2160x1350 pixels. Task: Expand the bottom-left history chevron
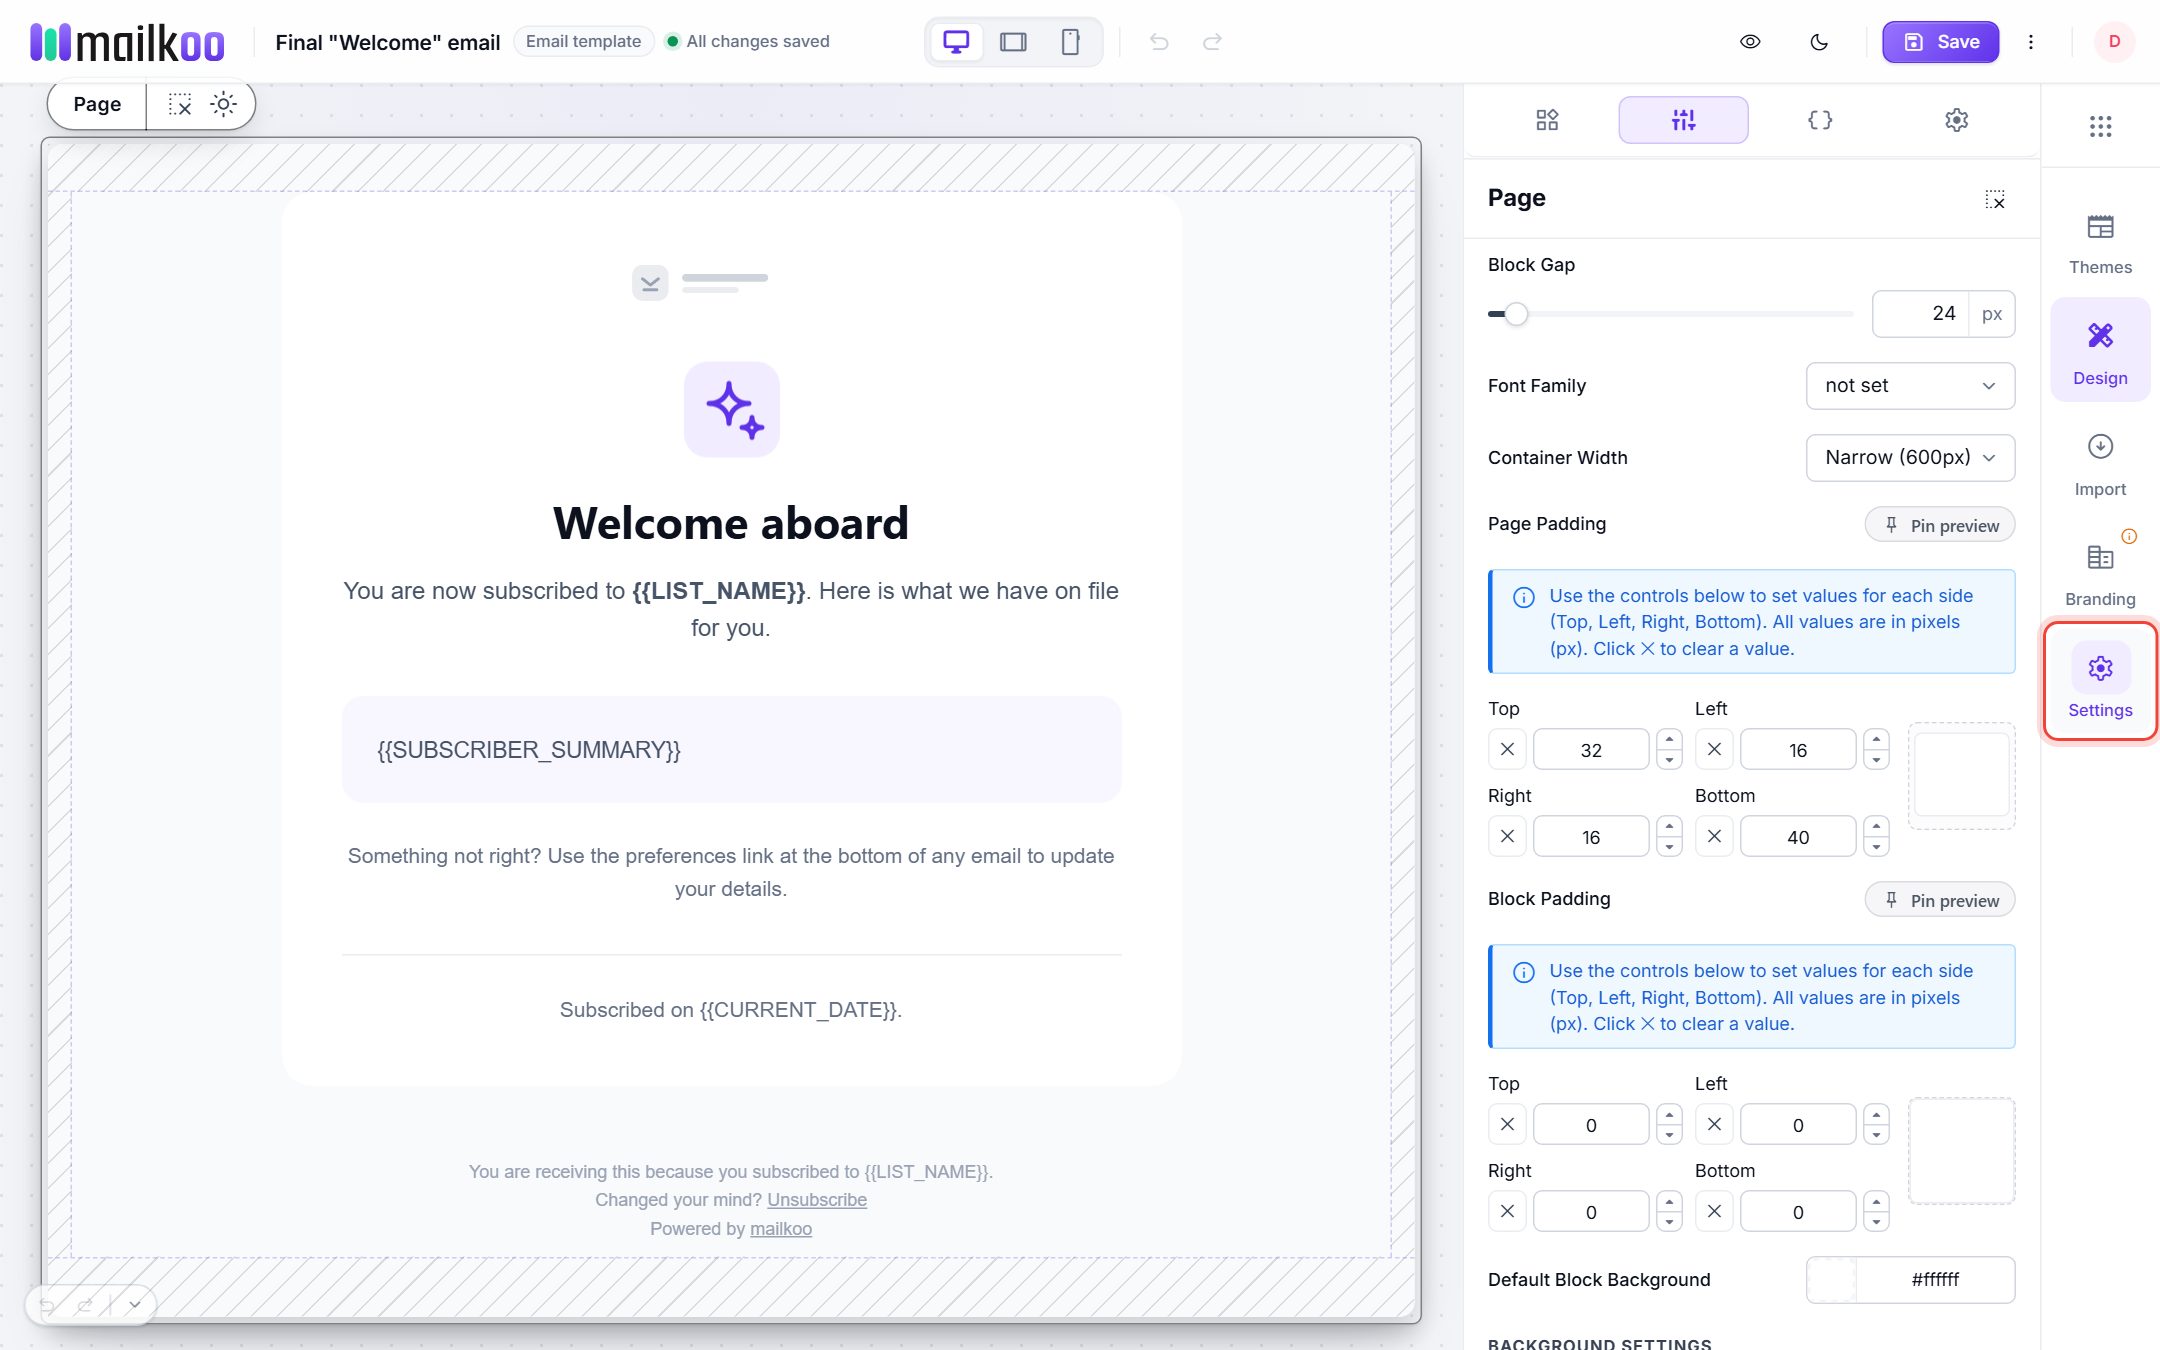pos(134,1305)
